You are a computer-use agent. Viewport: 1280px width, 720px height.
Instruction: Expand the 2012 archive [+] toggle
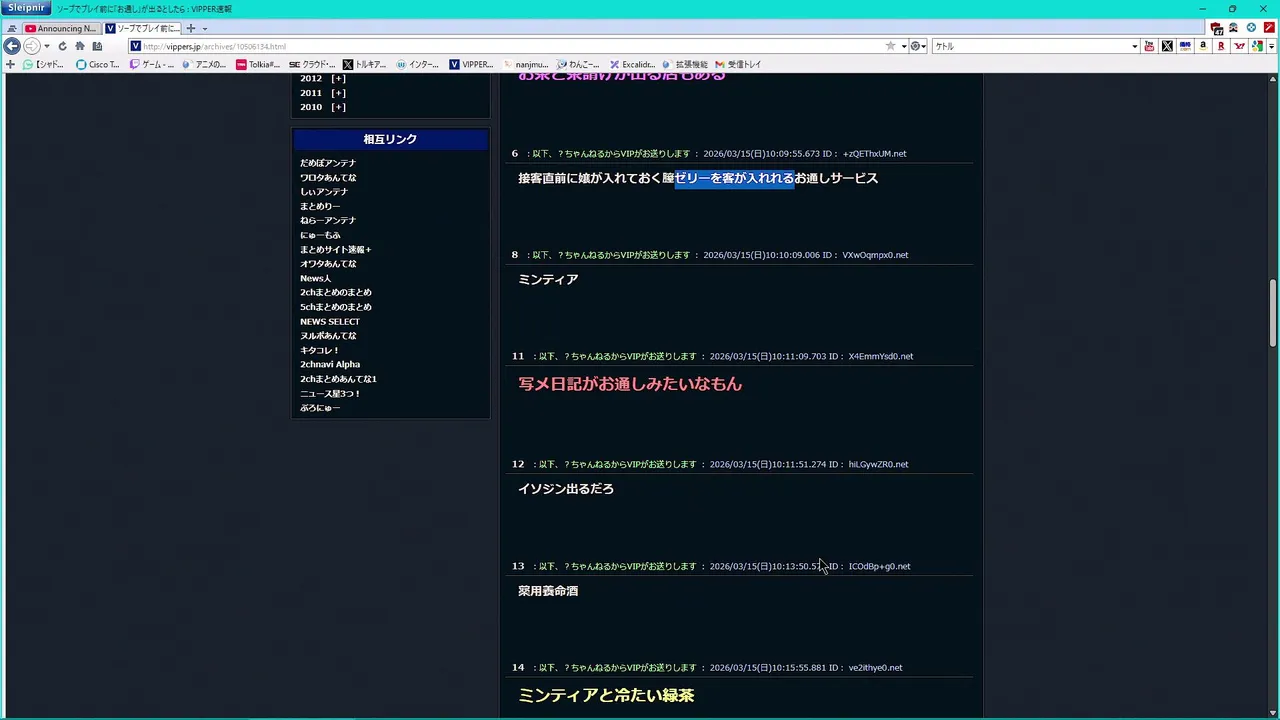pos(338,78)
